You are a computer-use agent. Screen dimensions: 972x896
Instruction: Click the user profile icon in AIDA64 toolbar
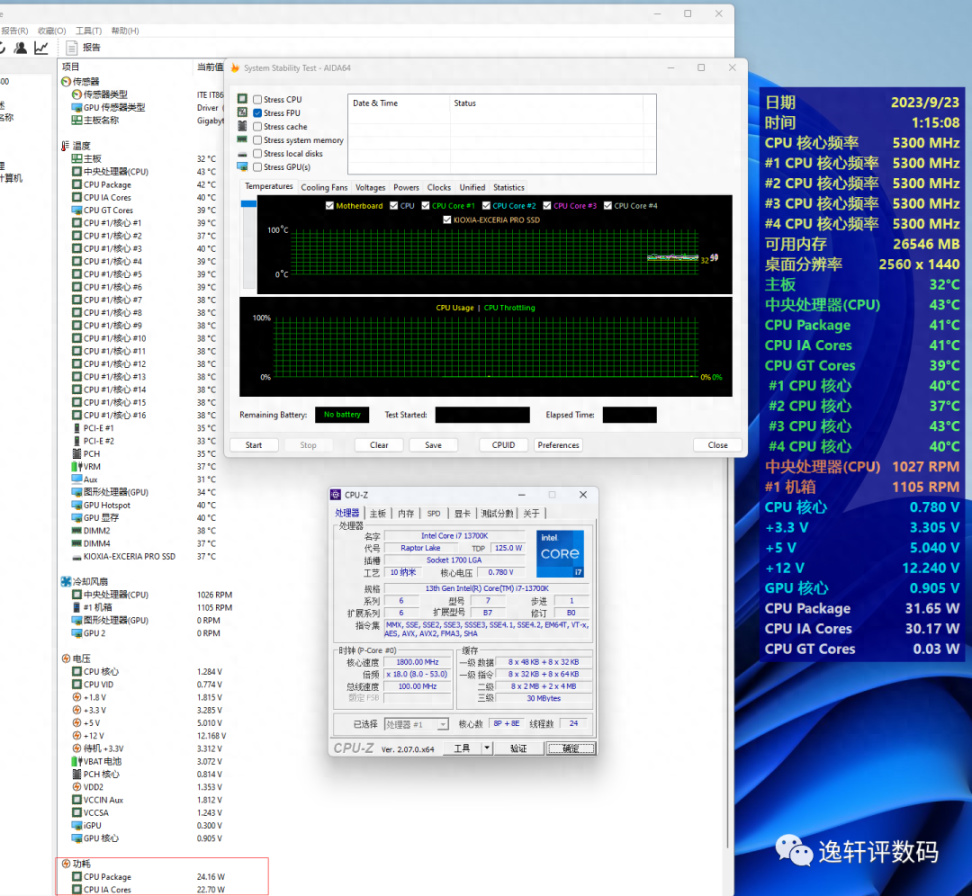[x=19, y=47]
